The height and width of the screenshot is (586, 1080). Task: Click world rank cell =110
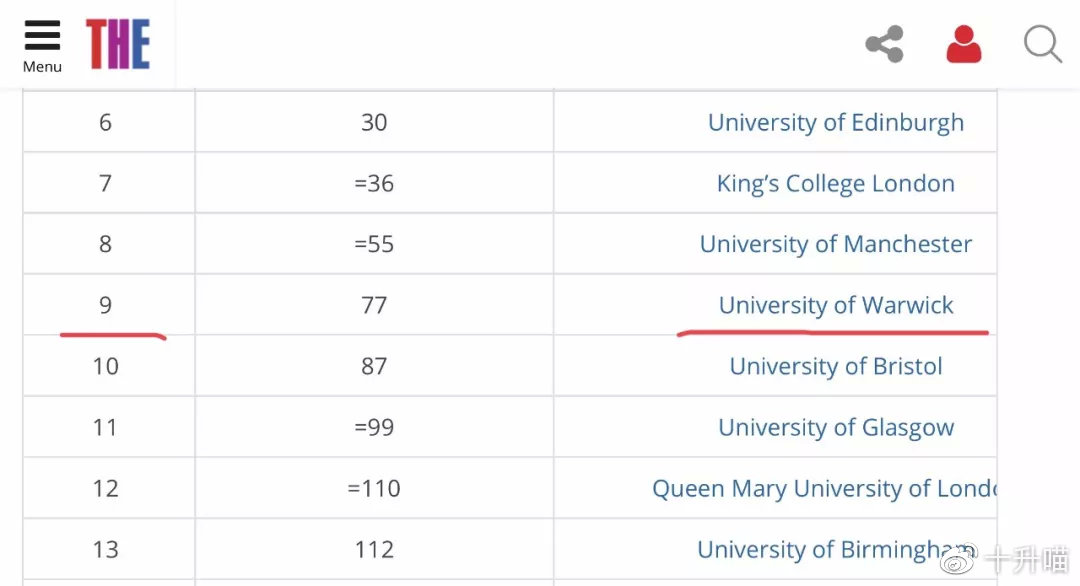(x=374, y=488)
